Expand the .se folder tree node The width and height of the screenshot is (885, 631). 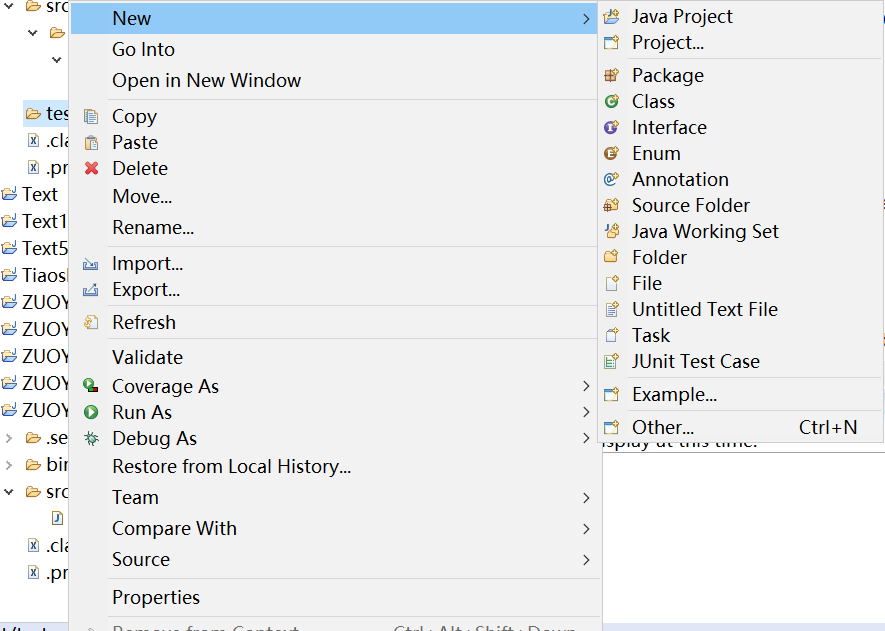coord(8,438)
